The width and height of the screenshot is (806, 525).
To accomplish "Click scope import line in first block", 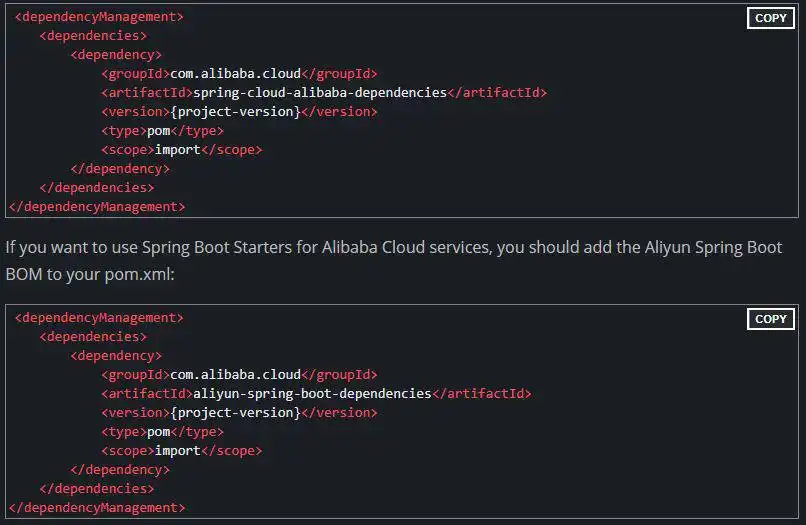I will click(181, 150).
